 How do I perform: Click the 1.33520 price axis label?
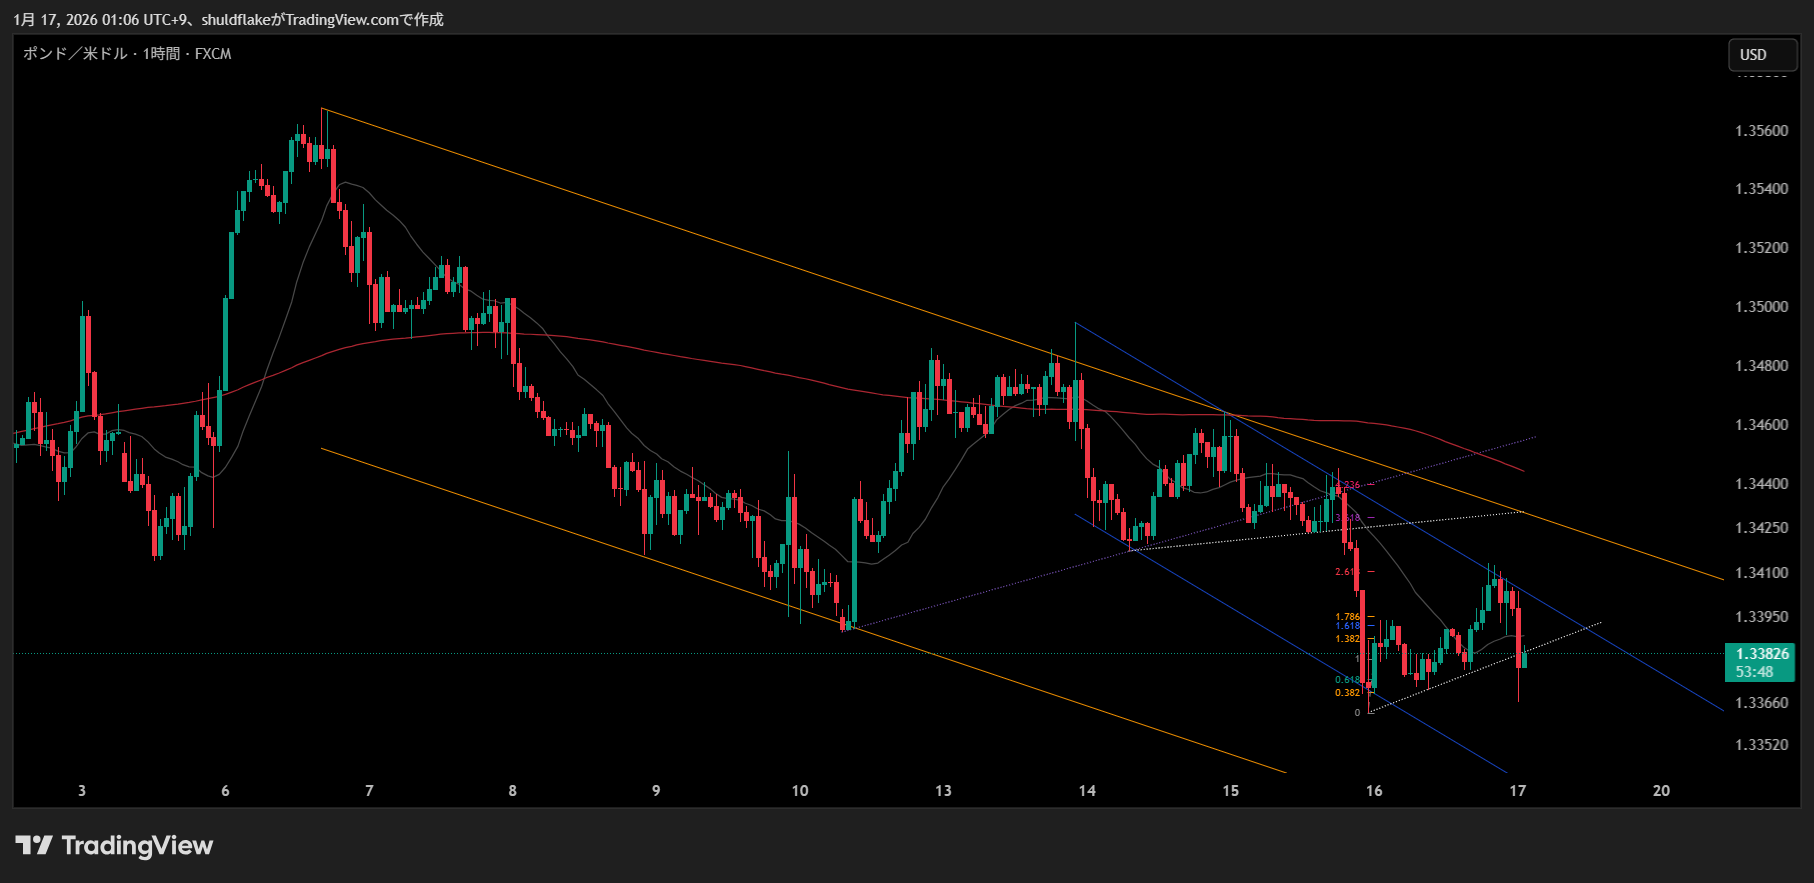pyautogui.click(x=1761, y=745)
